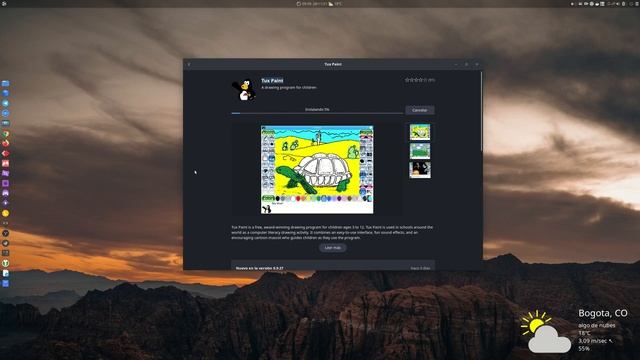
Task: Select the second green landscape thumbnail
Action: pyautogui.click(x=420, y=151)
